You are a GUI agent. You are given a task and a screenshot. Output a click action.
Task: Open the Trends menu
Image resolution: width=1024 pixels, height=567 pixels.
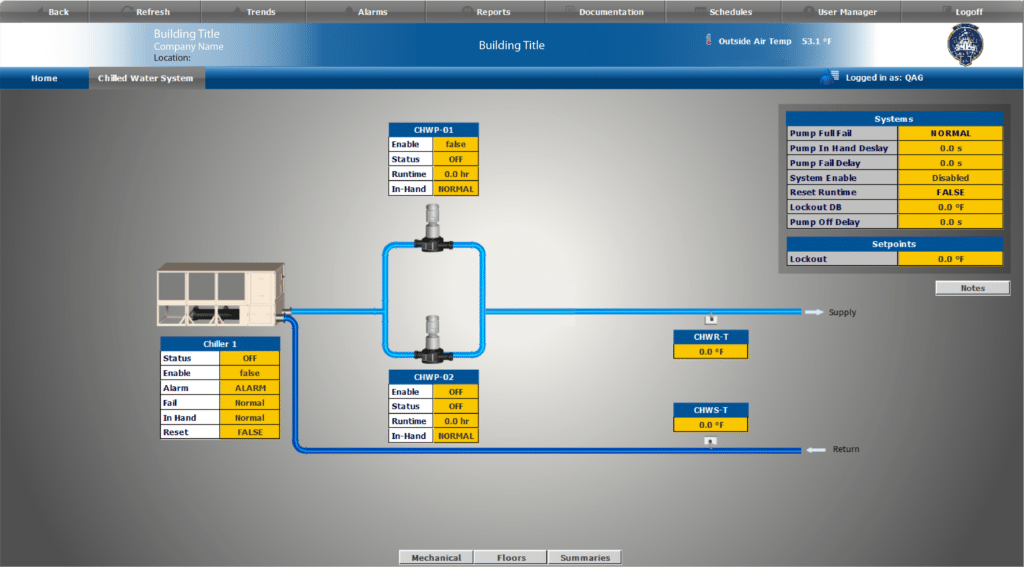pyautogui.click(x=254, y=12)
